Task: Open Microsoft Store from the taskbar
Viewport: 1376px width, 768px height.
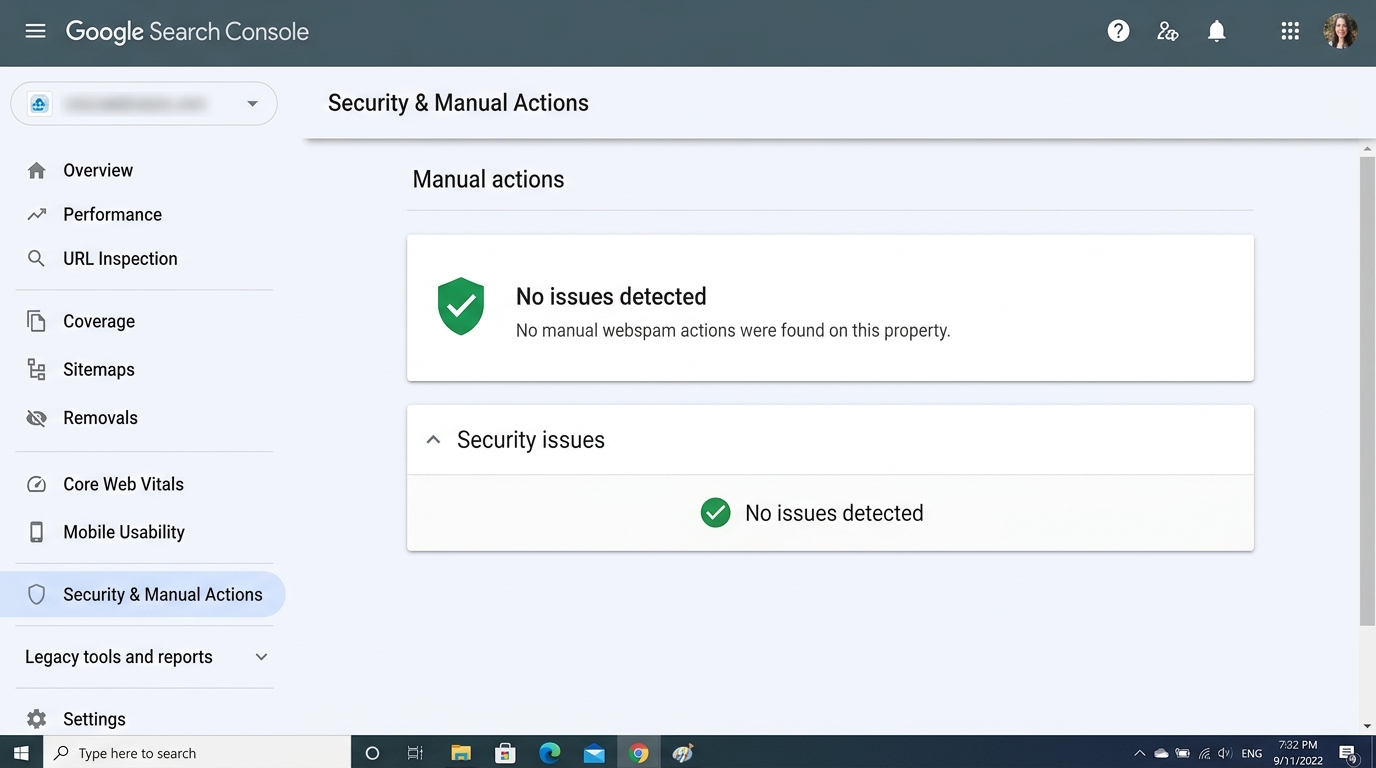Action: (x=505, y=753)
